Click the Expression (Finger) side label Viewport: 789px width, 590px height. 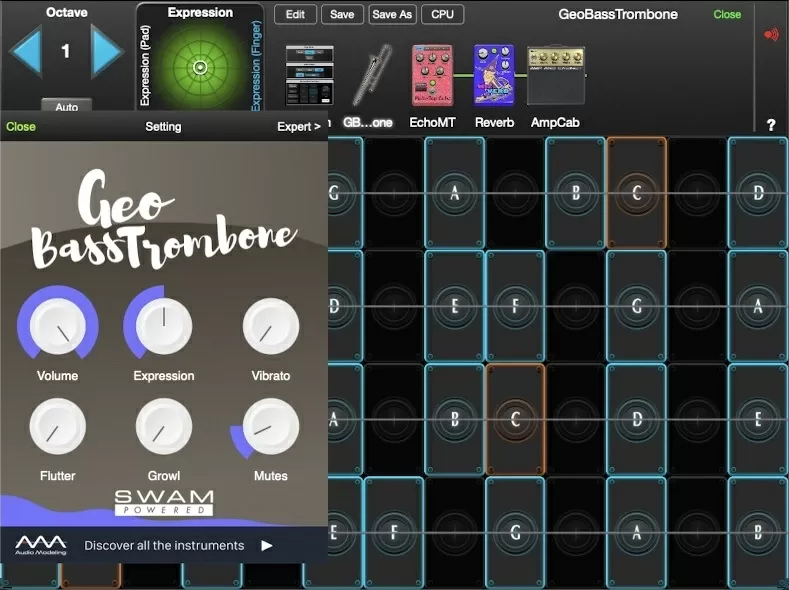[256, 66]
